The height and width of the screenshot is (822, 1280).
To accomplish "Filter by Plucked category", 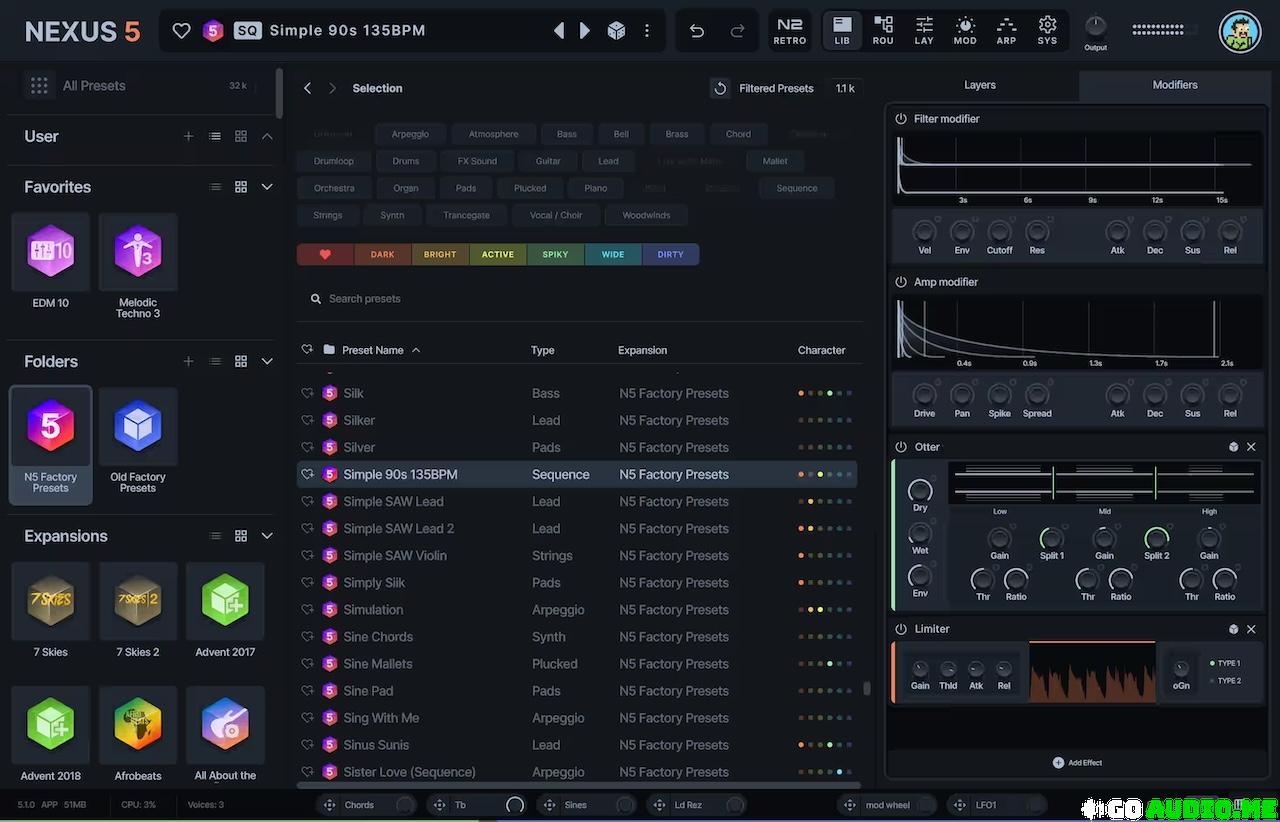I will click(x=530, y=188).
